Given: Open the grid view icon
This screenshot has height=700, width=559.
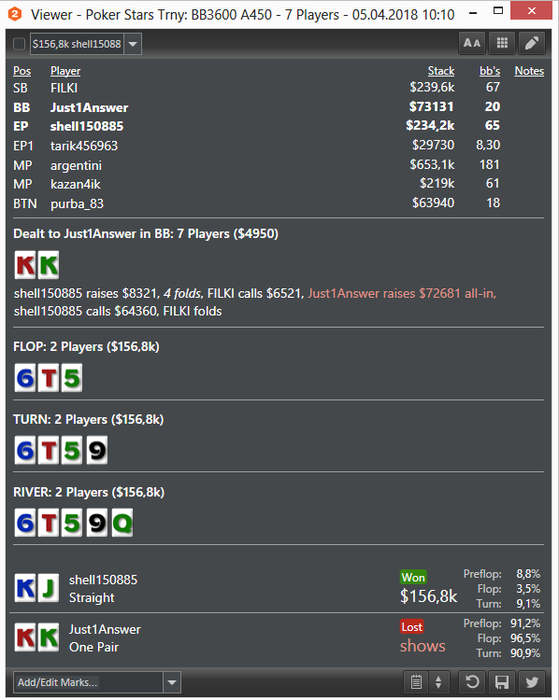Looking at the screenshot, I should coord(502,43).
